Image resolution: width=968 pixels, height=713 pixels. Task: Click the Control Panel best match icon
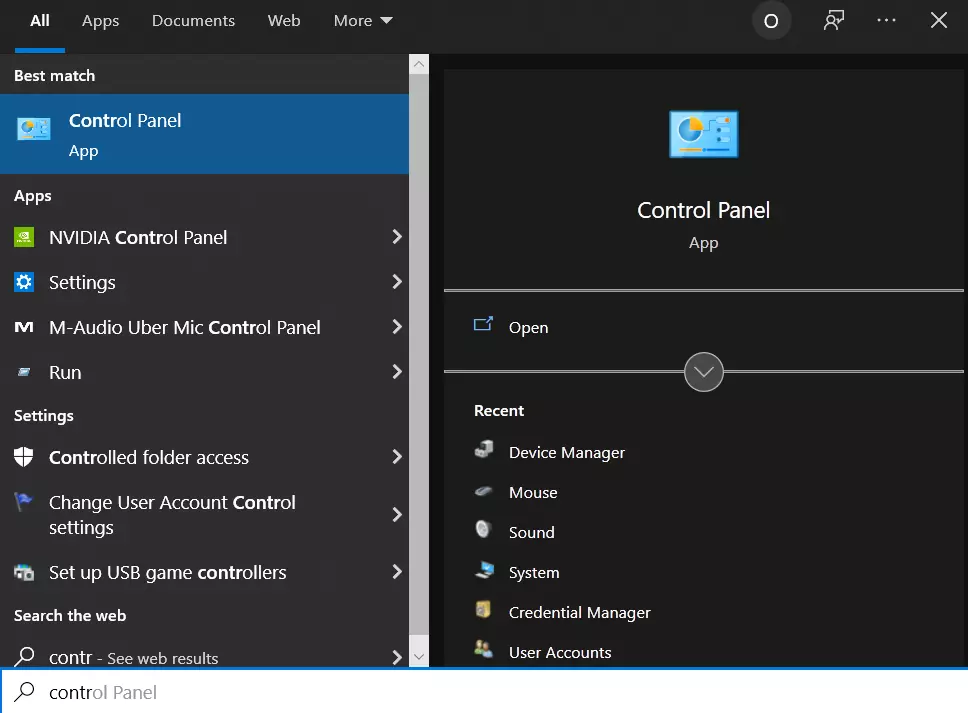point(33,129)
